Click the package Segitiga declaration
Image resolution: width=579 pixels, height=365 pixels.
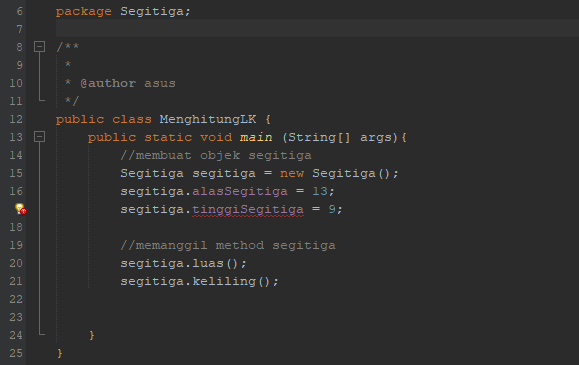coord(123,11)
